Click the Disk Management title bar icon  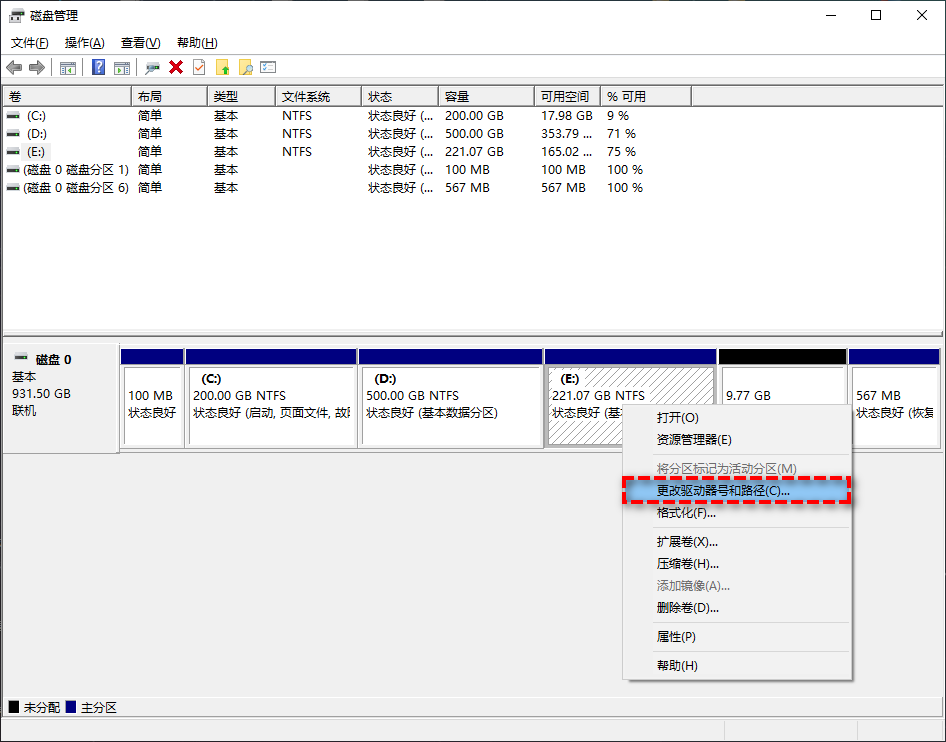[x=16, y=16]
